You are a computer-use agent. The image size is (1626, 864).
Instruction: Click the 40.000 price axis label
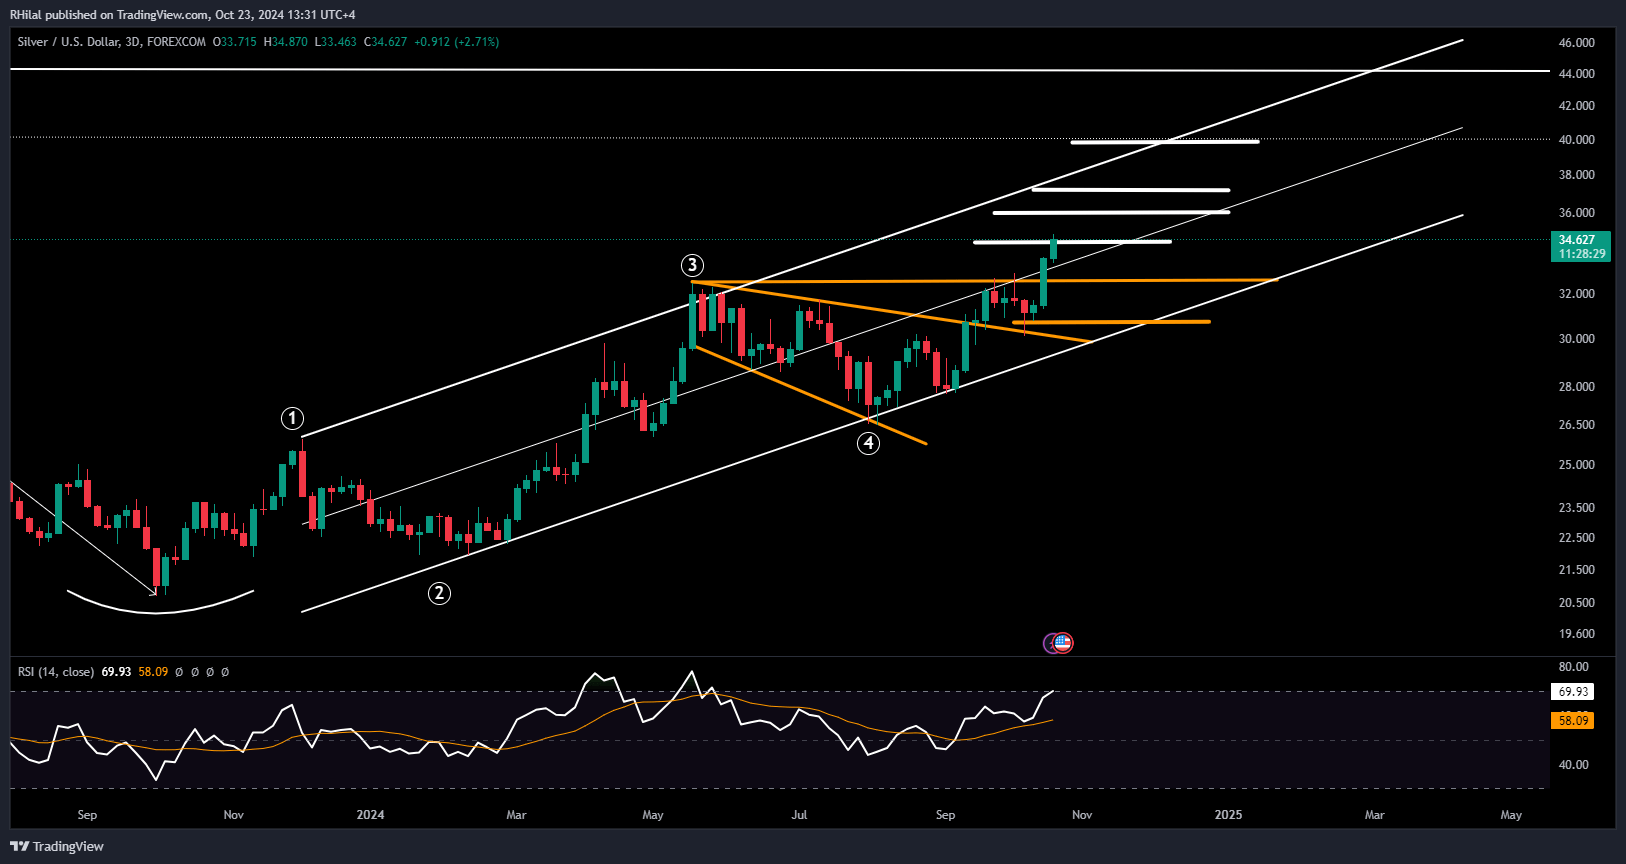(x=1577, y=140)
